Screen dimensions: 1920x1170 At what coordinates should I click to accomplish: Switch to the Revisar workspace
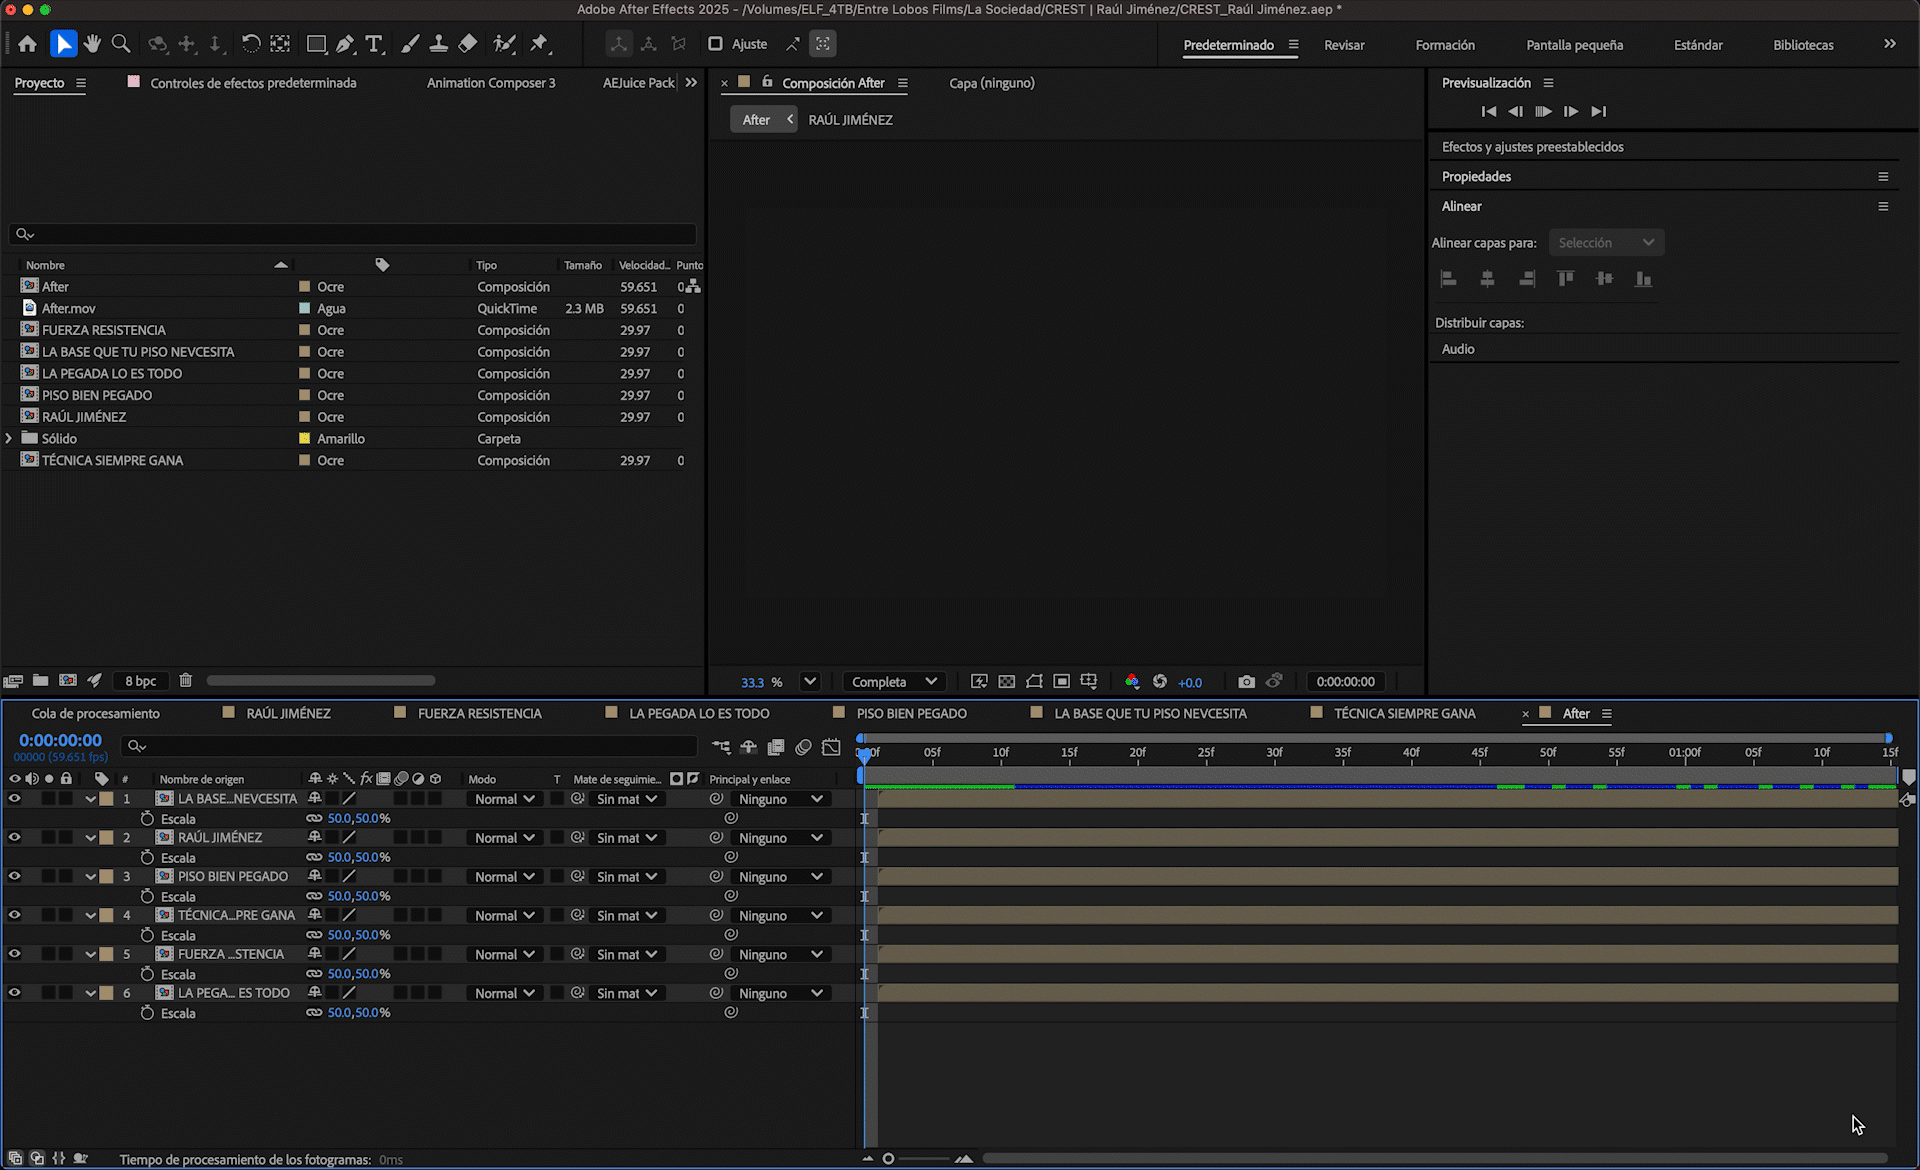pyautogui.click(x=1343, y=45)
